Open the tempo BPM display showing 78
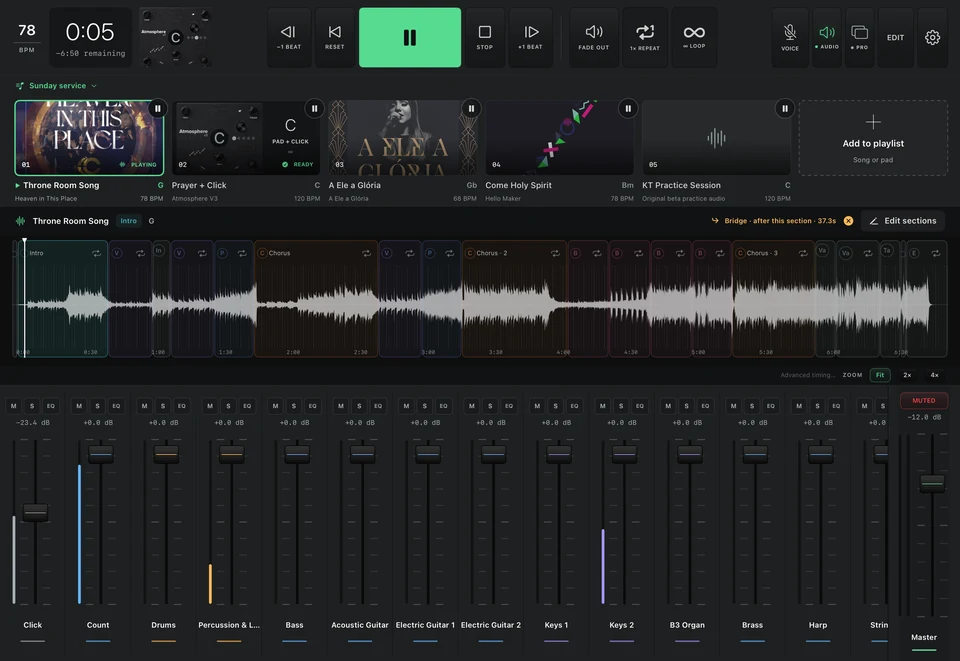 click(26, 37)
